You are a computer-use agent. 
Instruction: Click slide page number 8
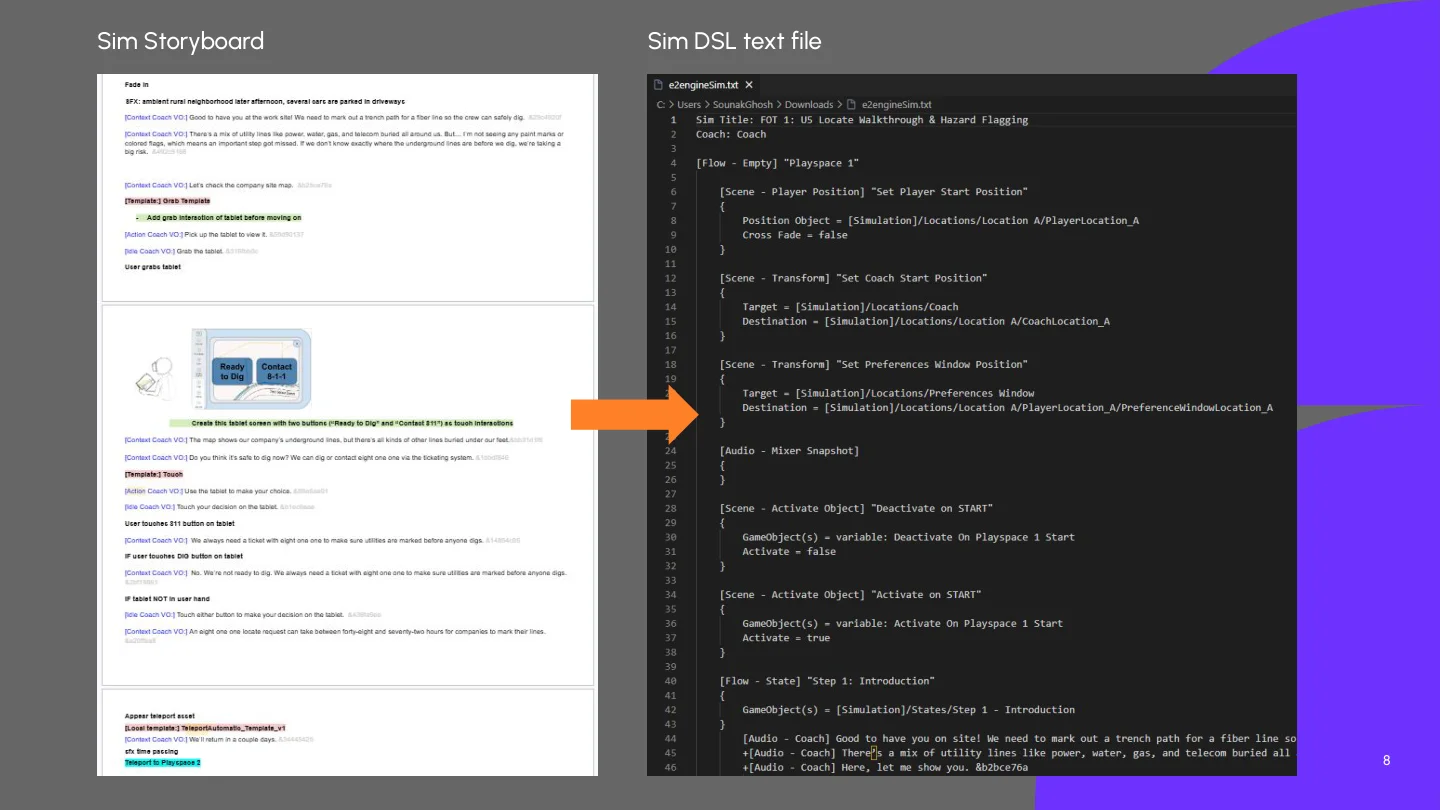tap(1386, 761)
